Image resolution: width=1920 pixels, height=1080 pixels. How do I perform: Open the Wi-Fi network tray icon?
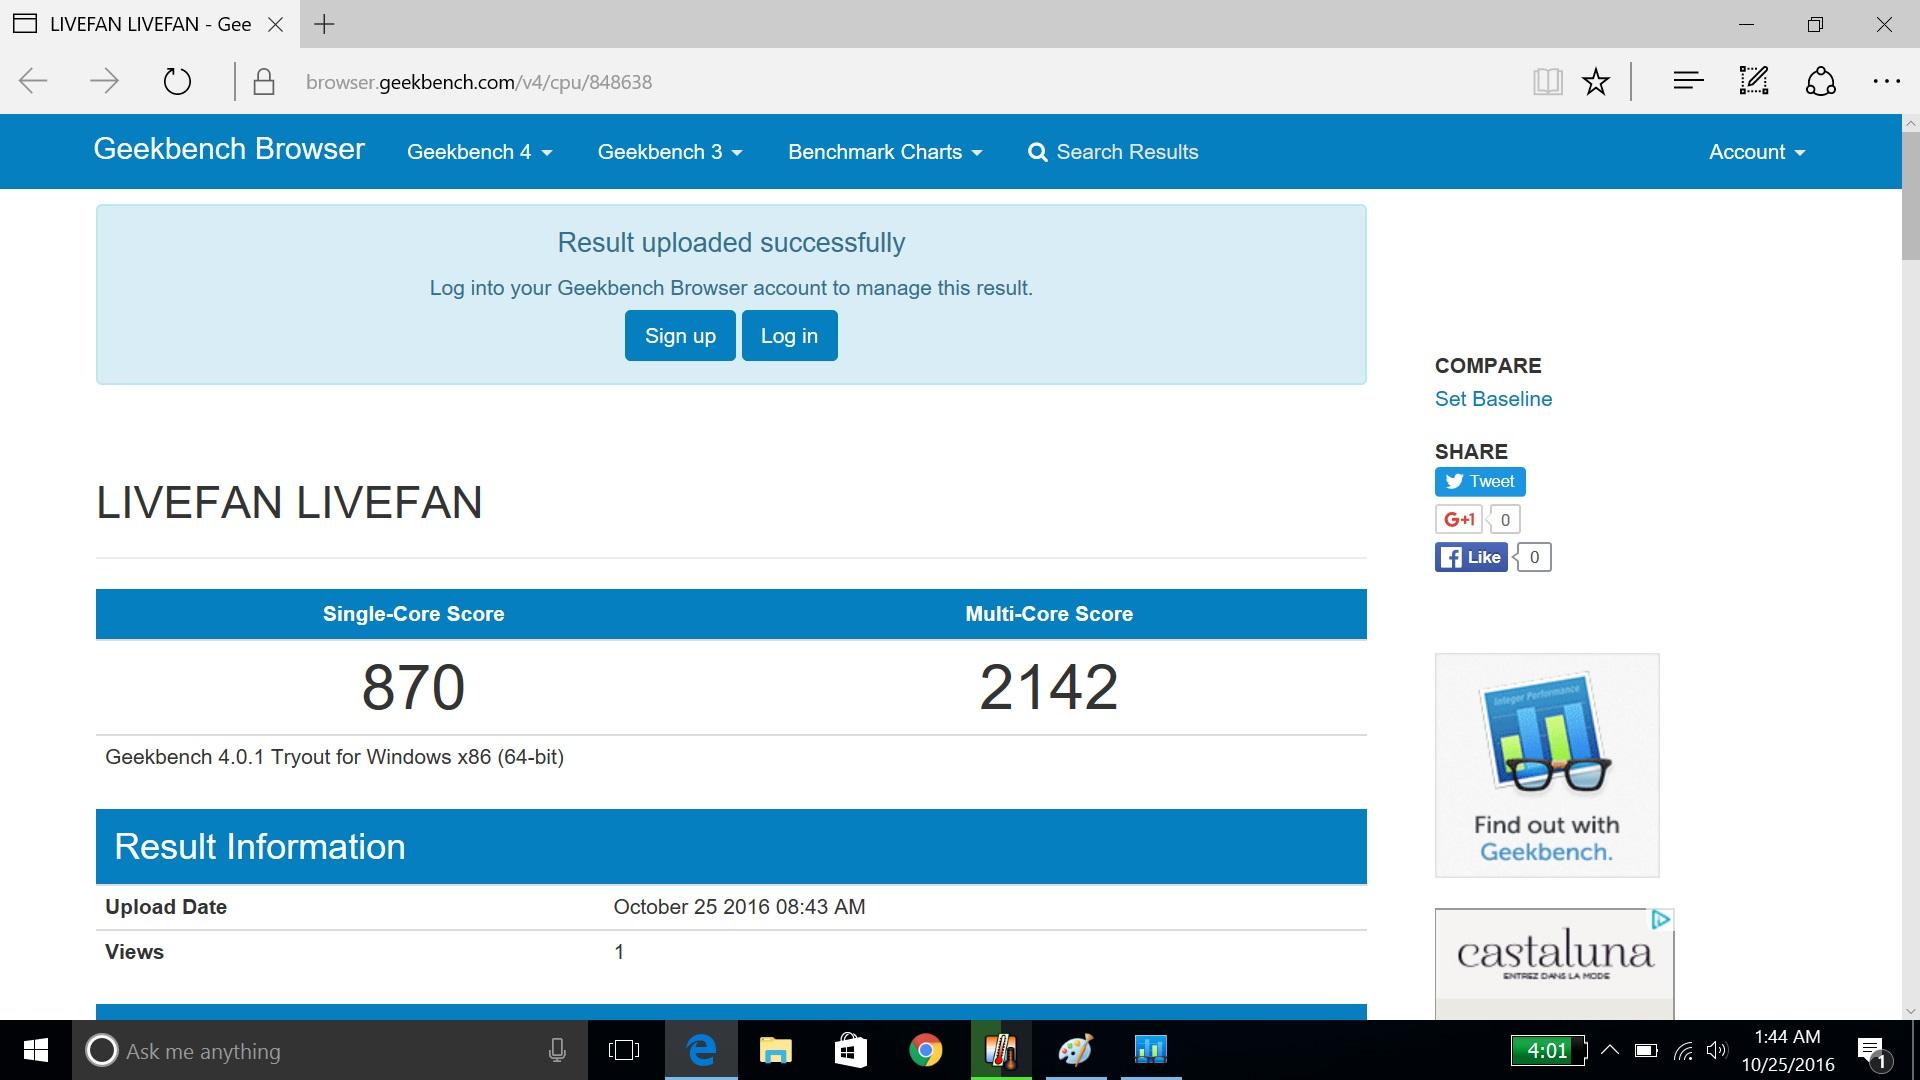(1683, 1050)
